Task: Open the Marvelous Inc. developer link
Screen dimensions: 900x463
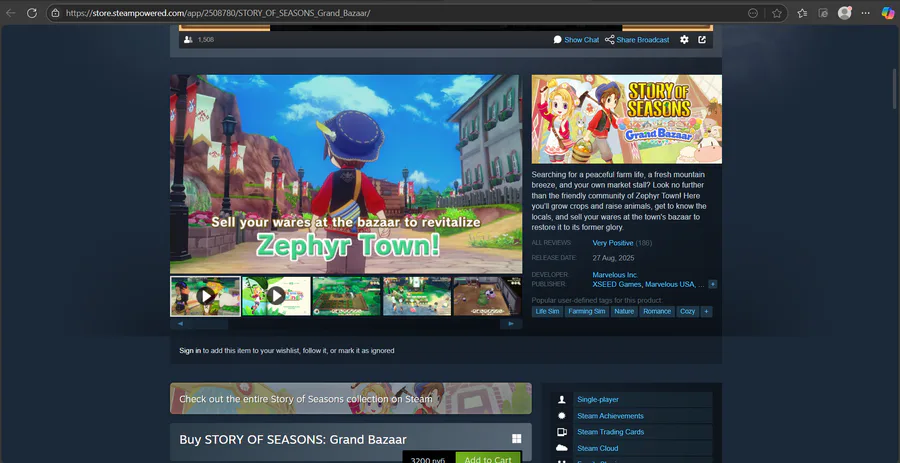Action: tap(615, 275)
